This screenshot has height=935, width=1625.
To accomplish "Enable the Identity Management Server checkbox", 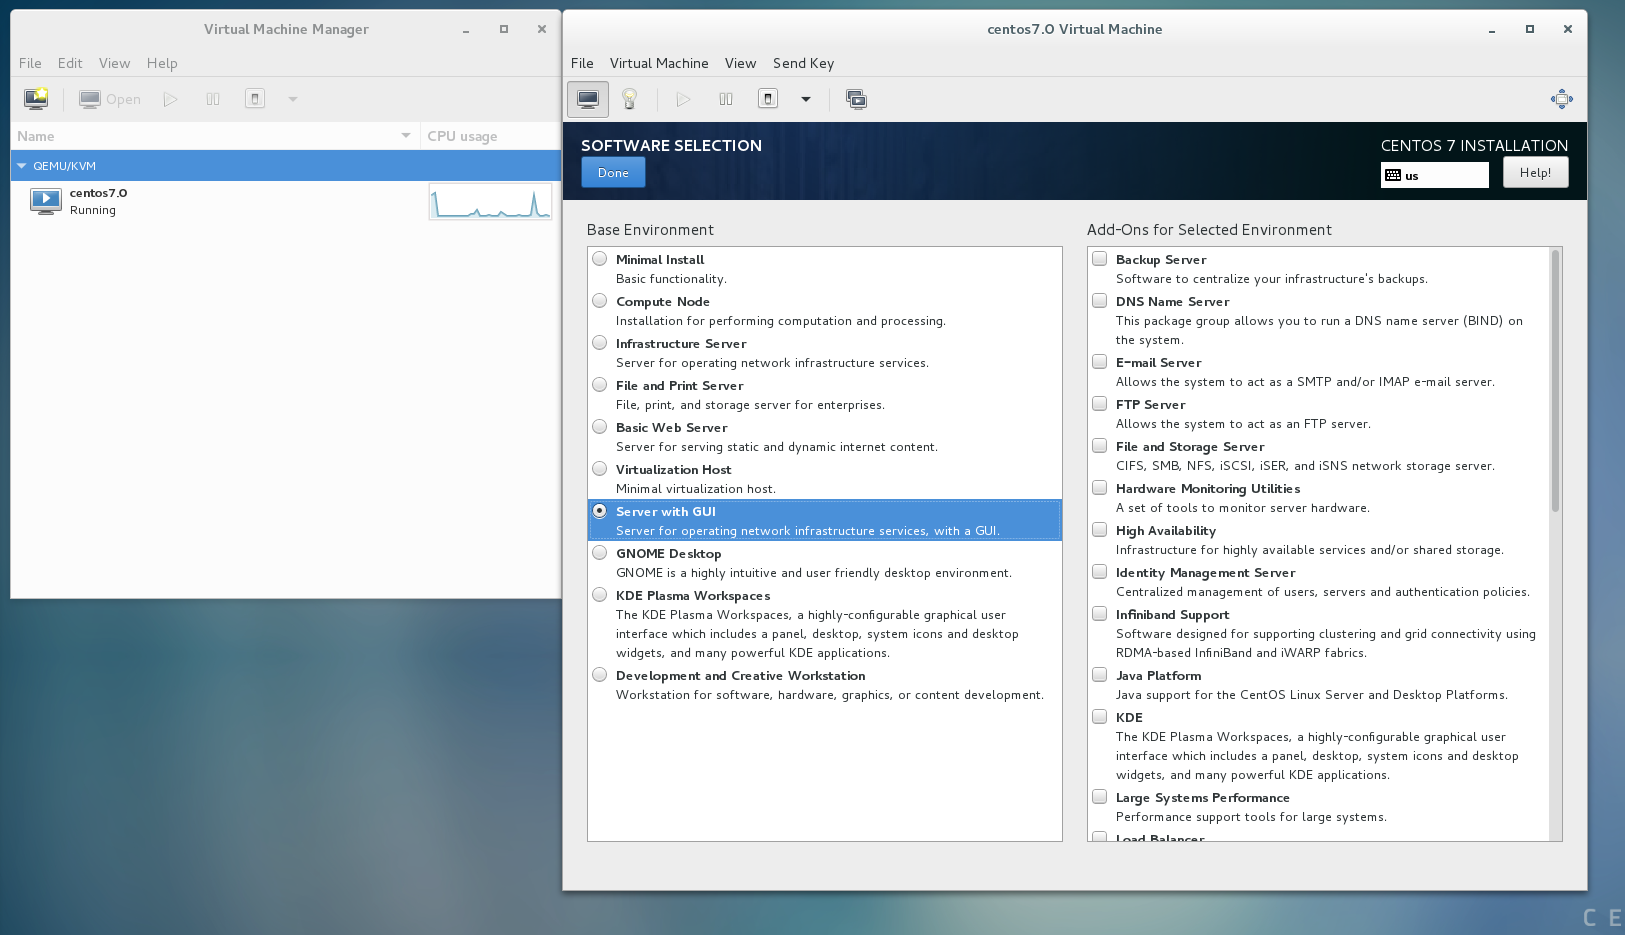I will tap(1100, 572).
